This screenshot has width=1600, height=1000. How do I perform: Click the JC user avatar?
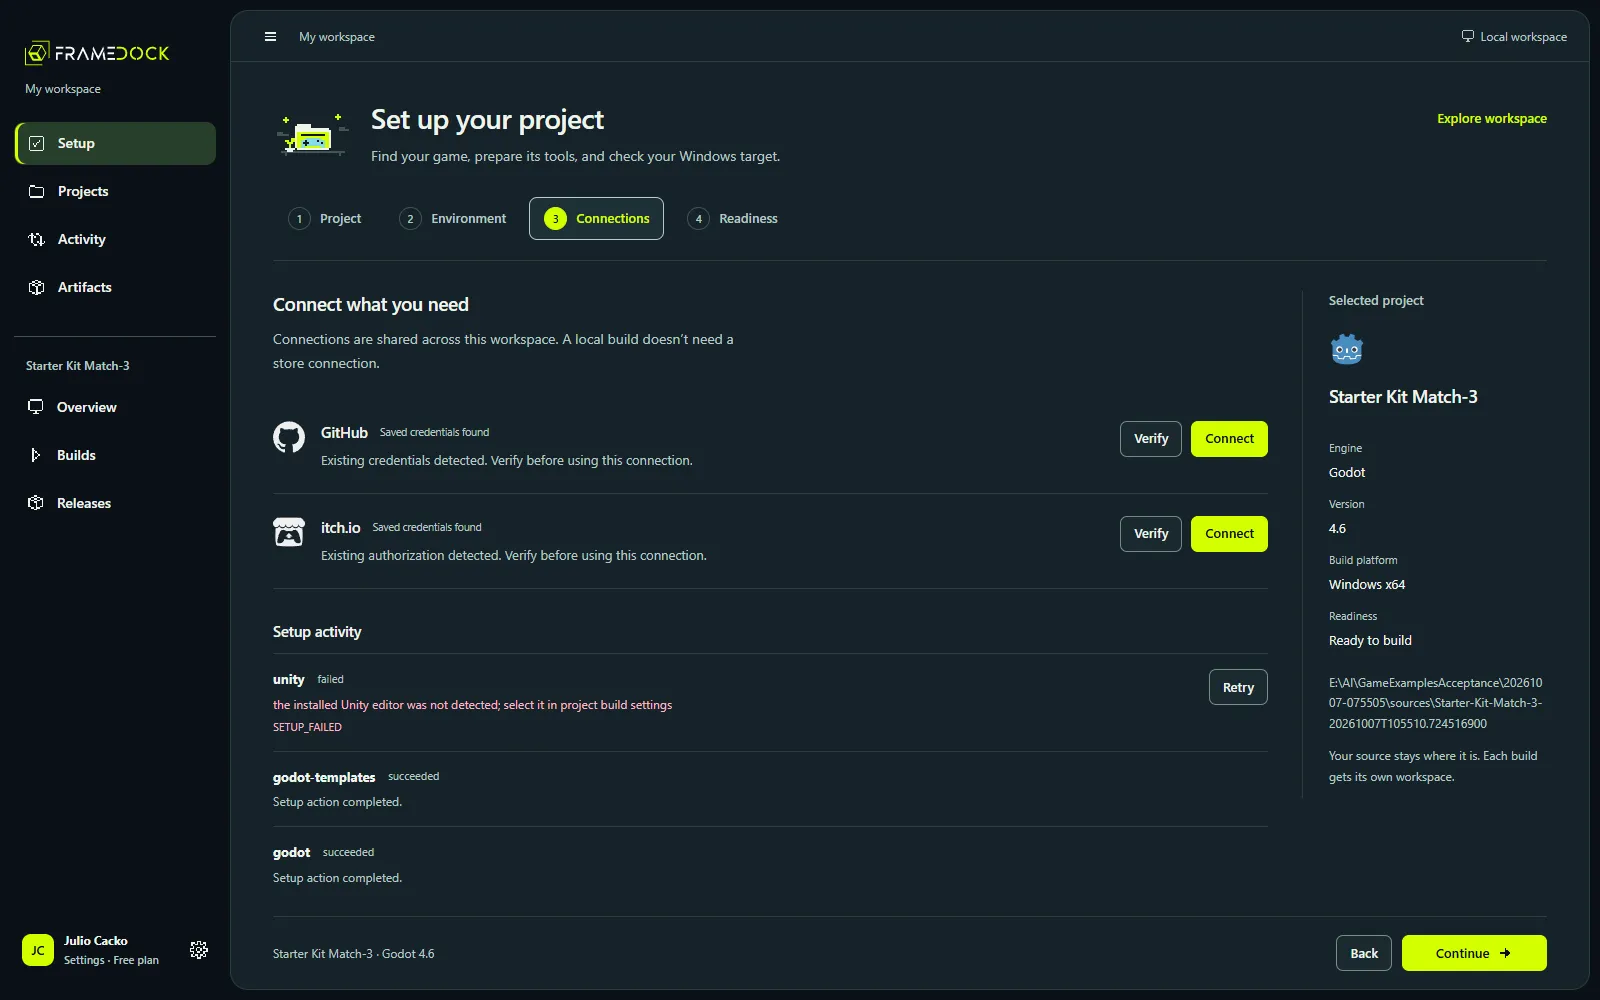[x=38, y=950]
